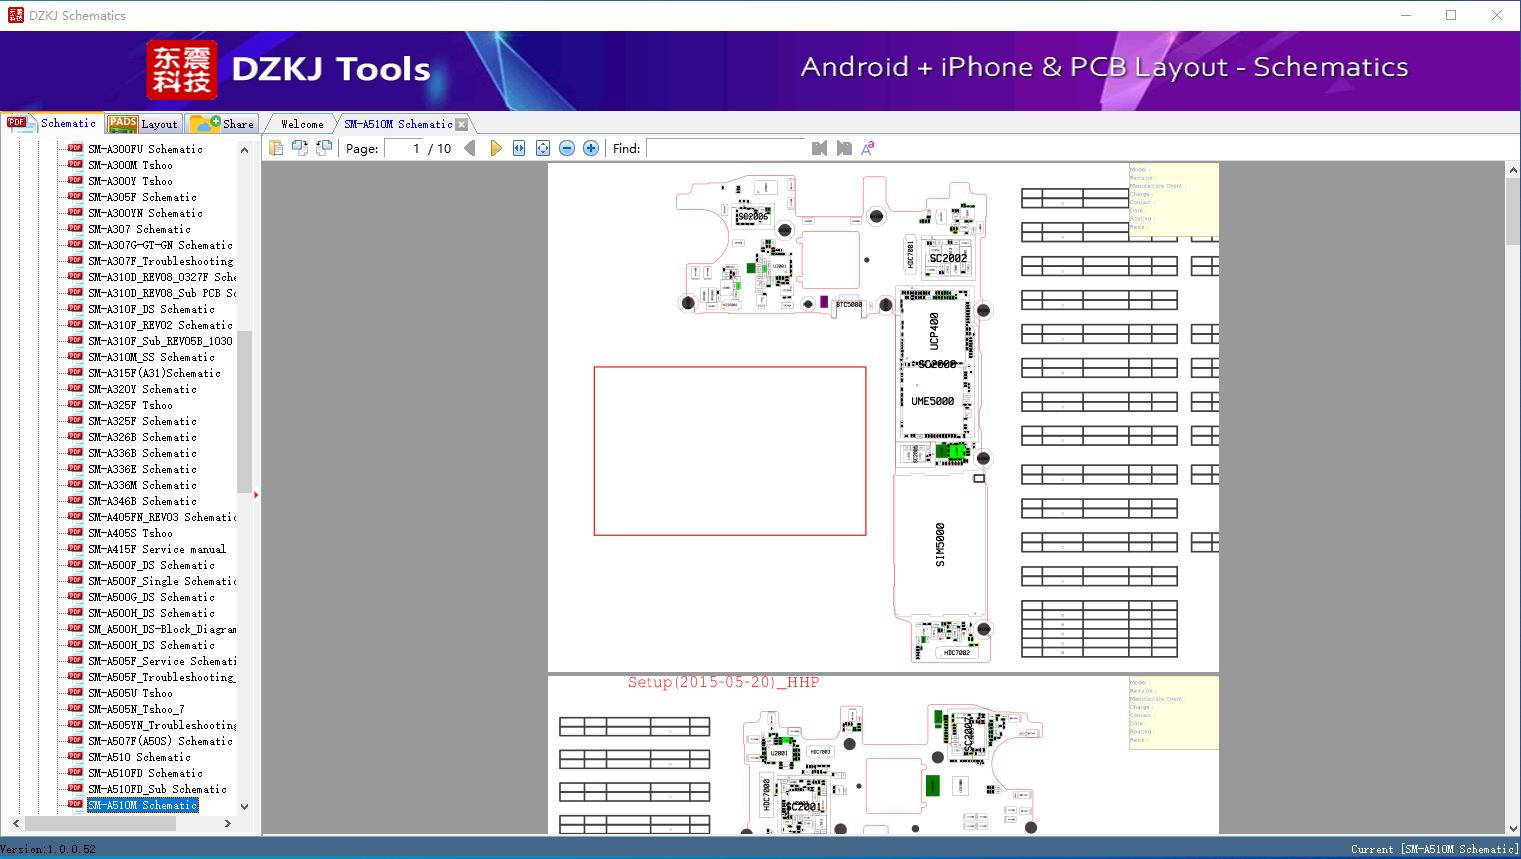Select SM-A326B Schematic entry
1521x859 pixels.
(142, 437)
